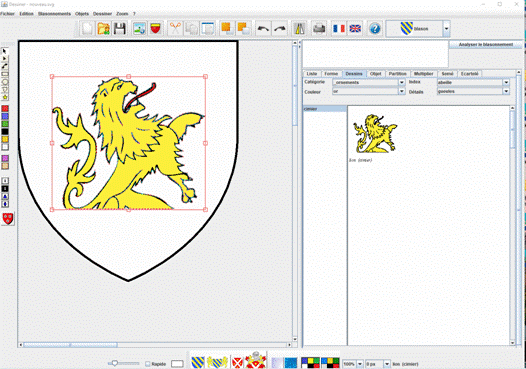Select the arrow pointer tool
Screen dimensions: 526x369
(x=5, y=51)
